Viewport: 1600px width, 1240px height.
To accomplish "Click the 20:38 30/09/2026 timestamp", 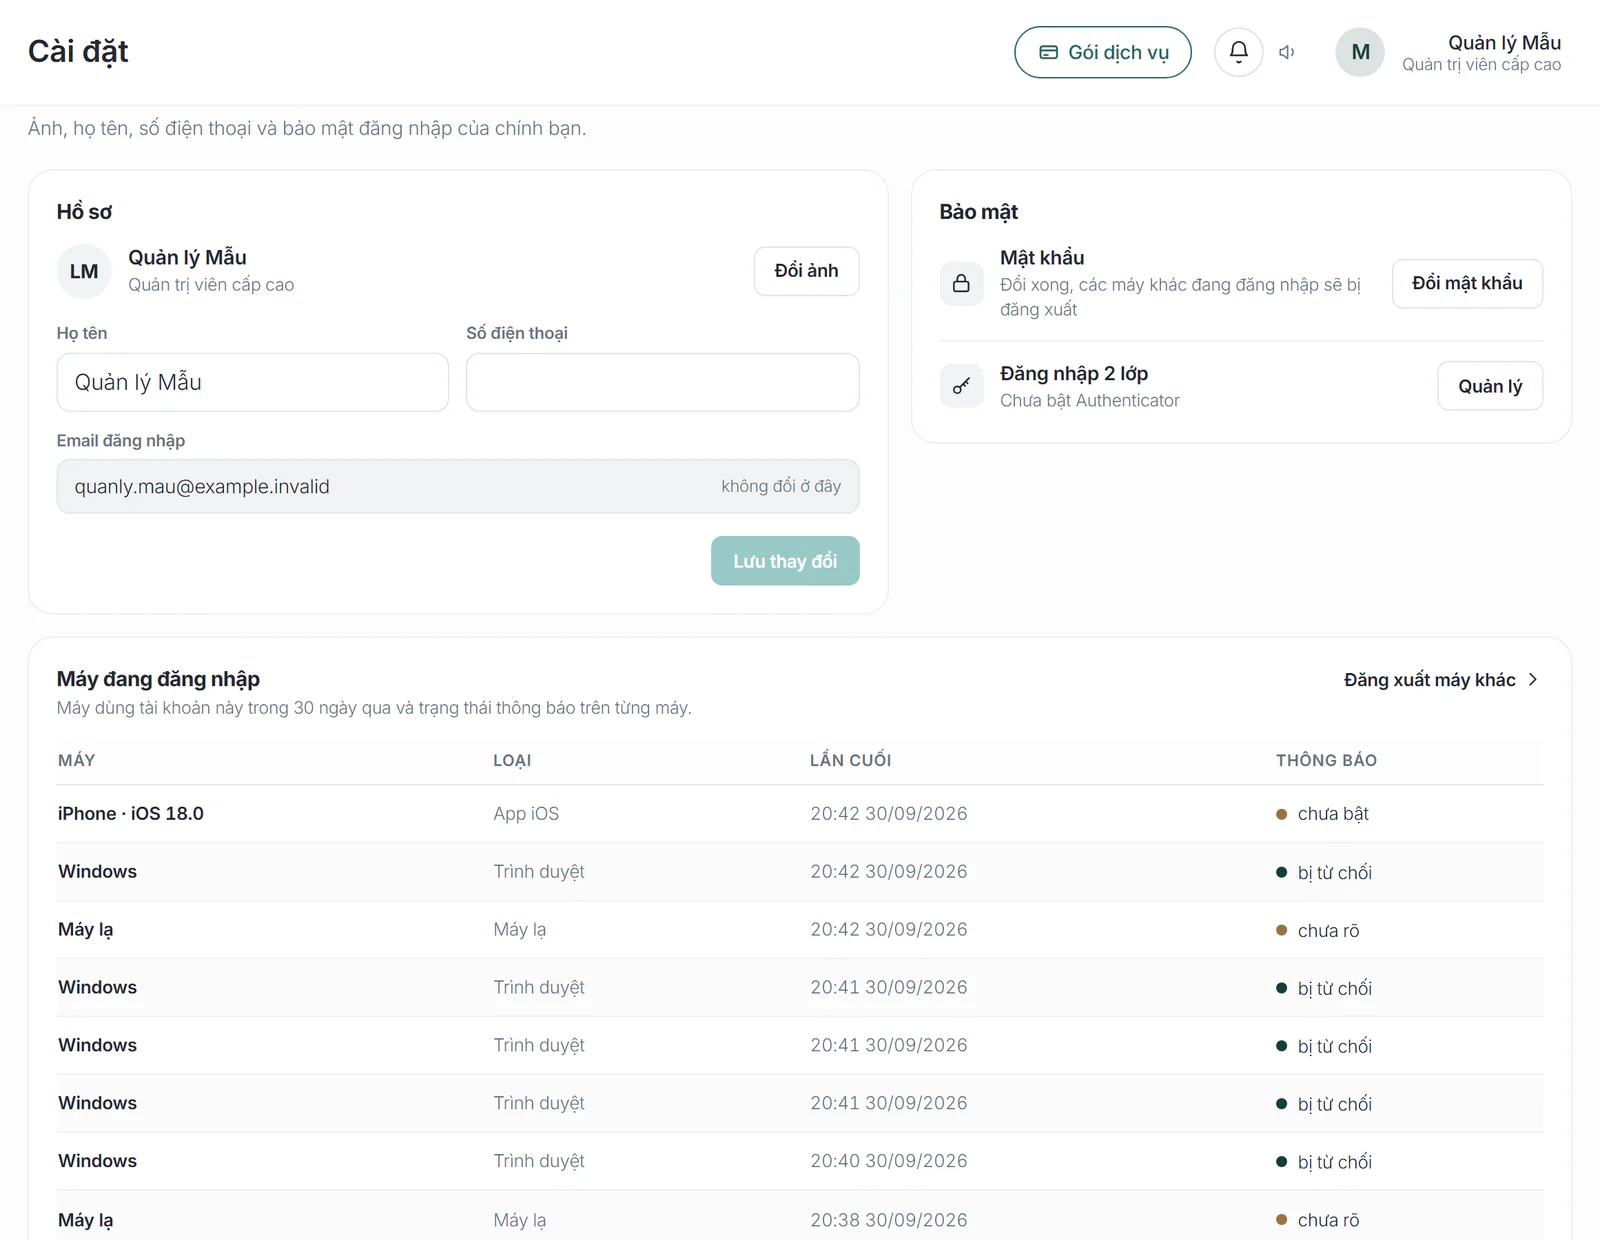I will tap(889, 1220).
